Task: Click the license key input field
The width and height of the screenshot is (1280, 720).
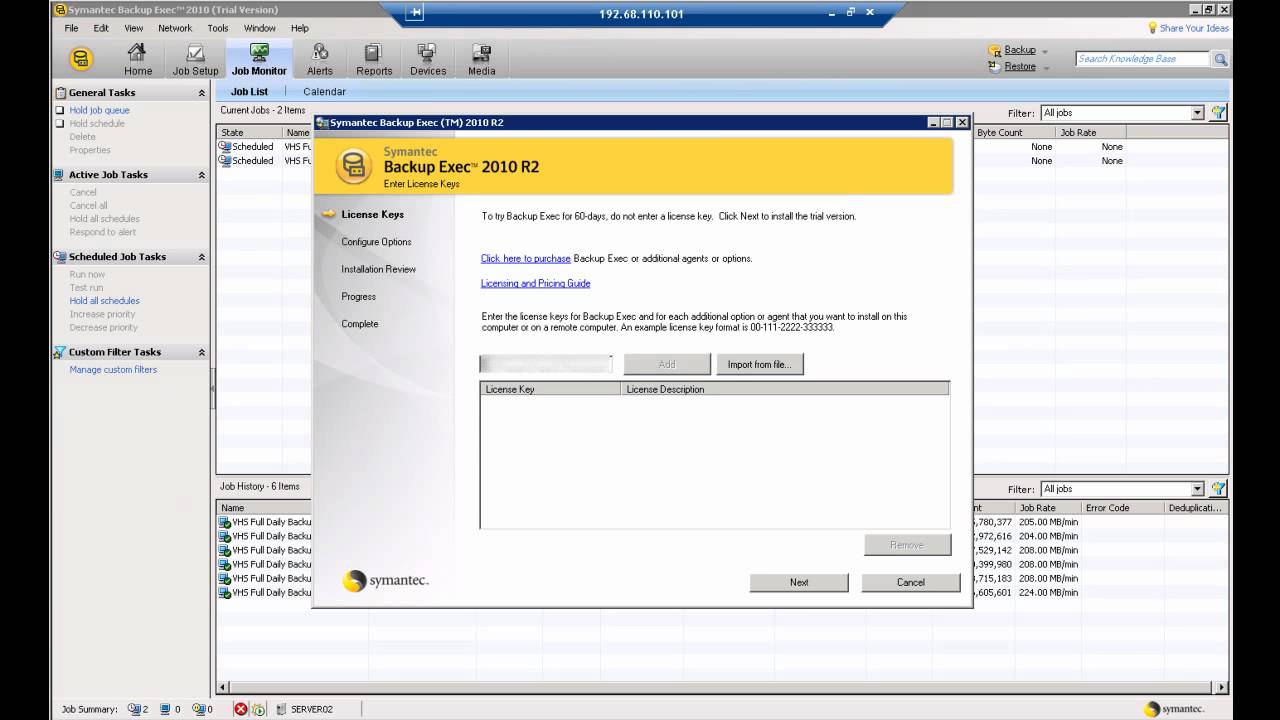Action: tap(546, 364)
